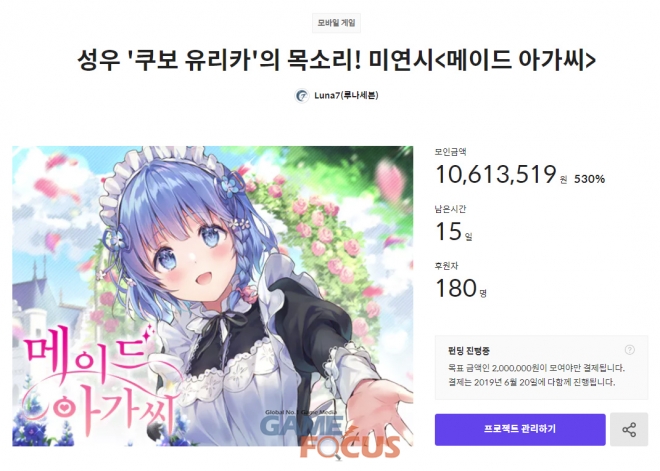Click the Luna7 creator avatar icon
This screenshot has height=471, width=660.
coord(301,96)
